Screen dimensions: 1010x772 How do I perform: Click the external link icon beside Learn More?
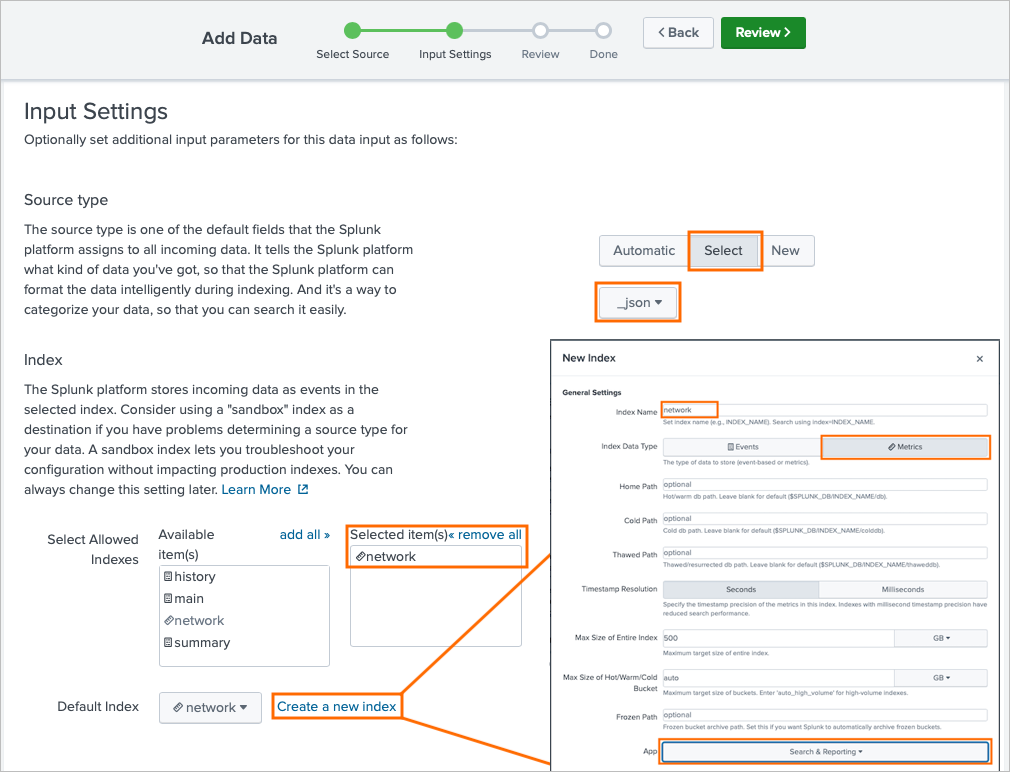point(303,489)
